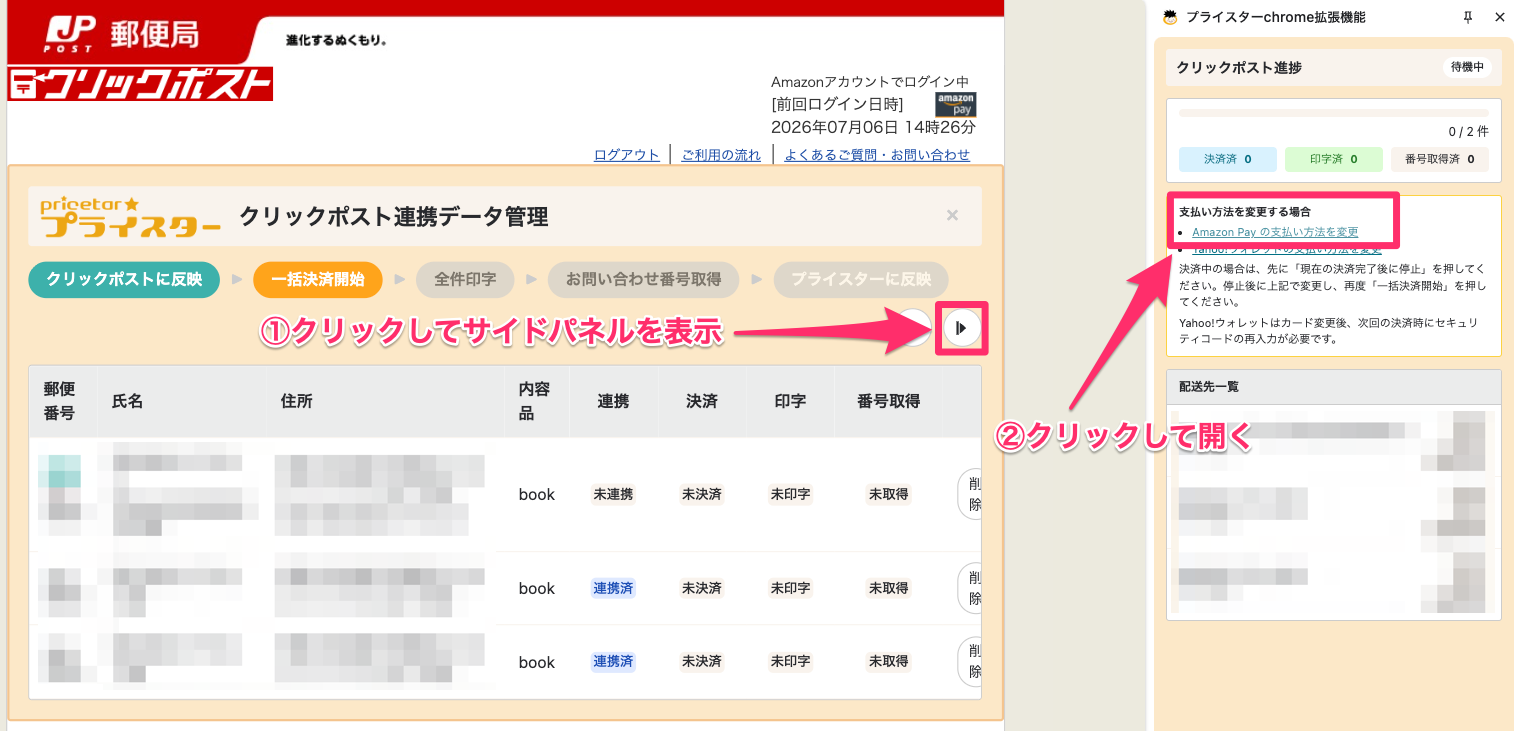Click the 連携 column header
The height and width of the screenshot is (731, 1518).
[613, 401]
